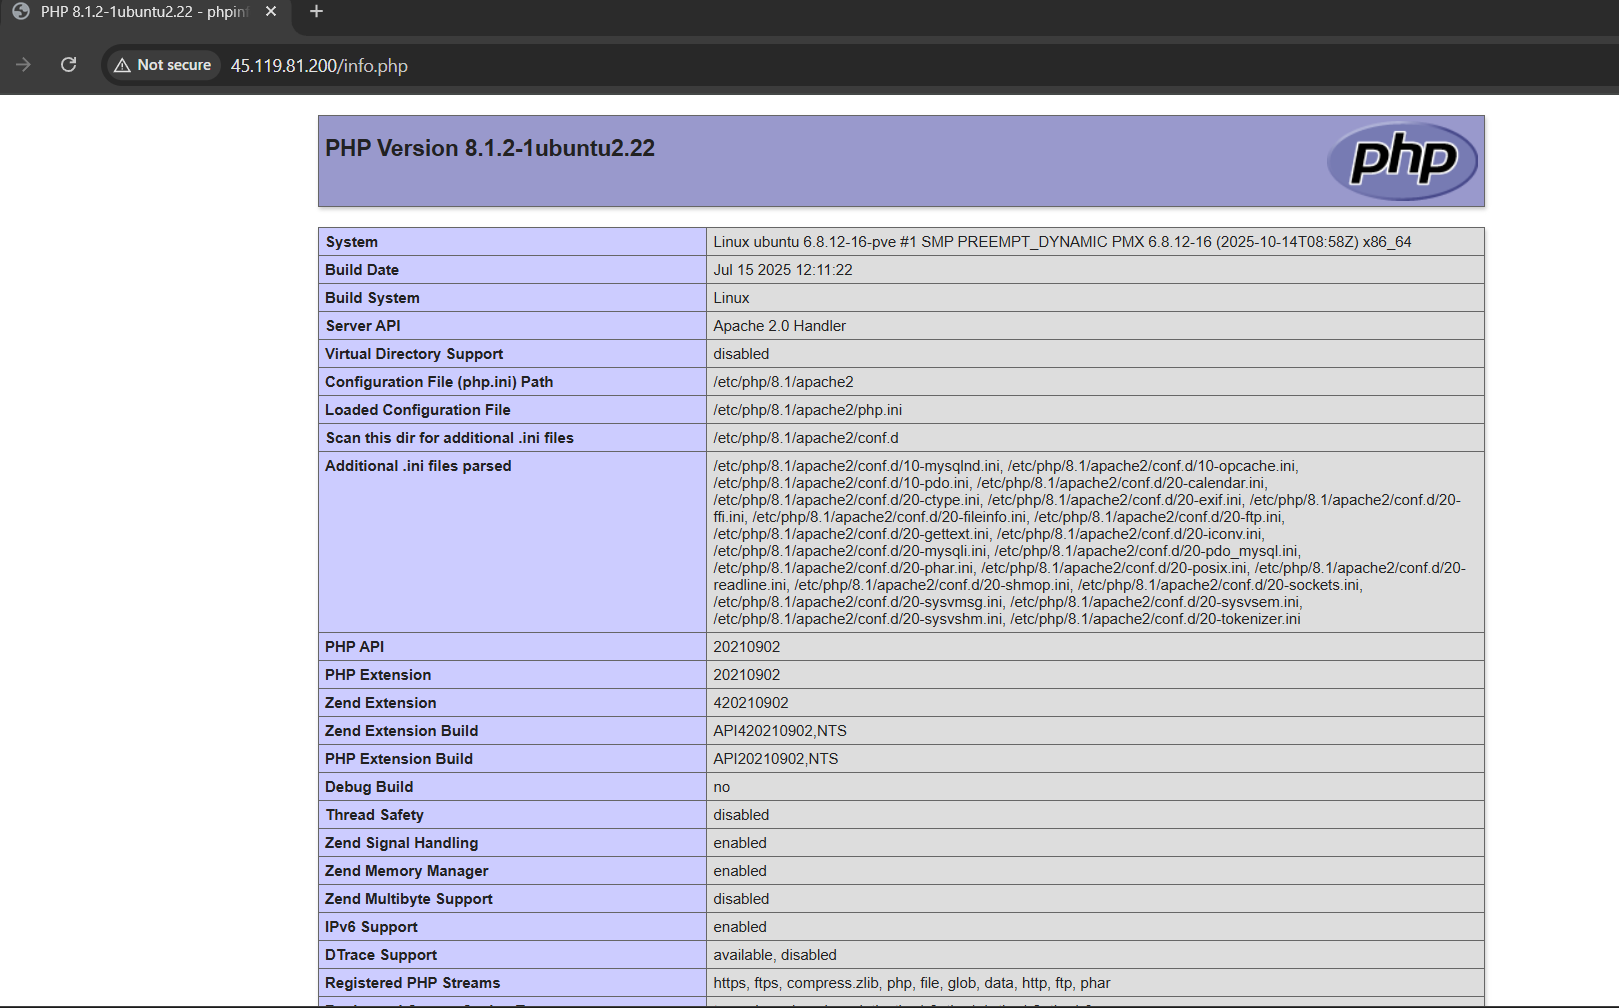1619x1008 pixels.
Task: Click the Loaded Configuration File path value
Action: (x=807, y=410)
